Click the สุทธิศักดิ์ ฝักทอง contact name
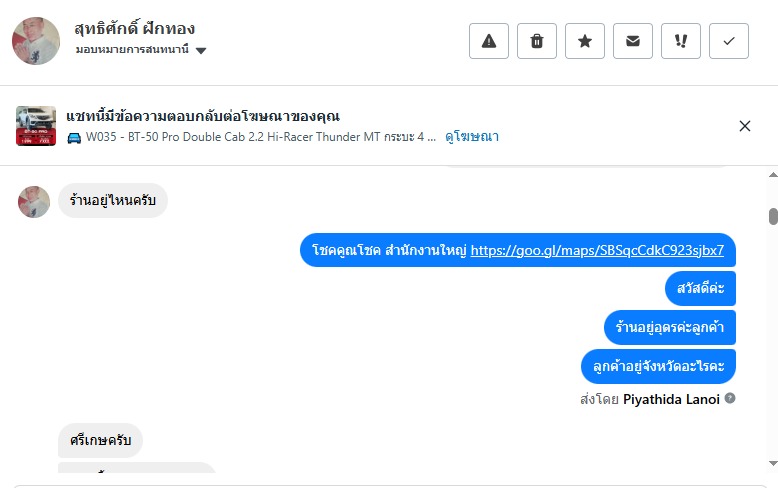This screenshot has width=778, height=488. (135, 28)
